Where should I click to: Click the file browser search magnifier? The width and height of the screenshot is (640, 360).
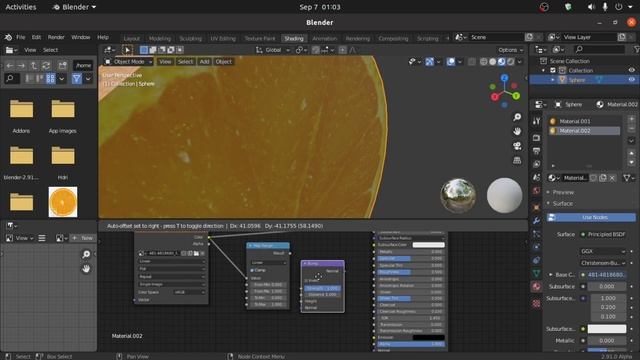pyautogui.click(x=11, y=78)
